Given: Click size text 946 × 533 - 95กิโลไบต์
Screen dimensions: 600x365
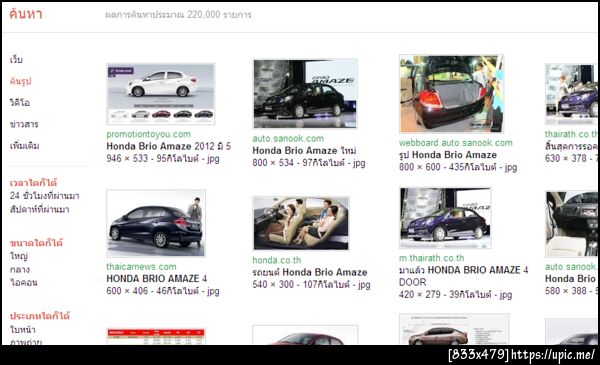Looking at the screenshot, I should pyautogui.click(x=163, y=158).
